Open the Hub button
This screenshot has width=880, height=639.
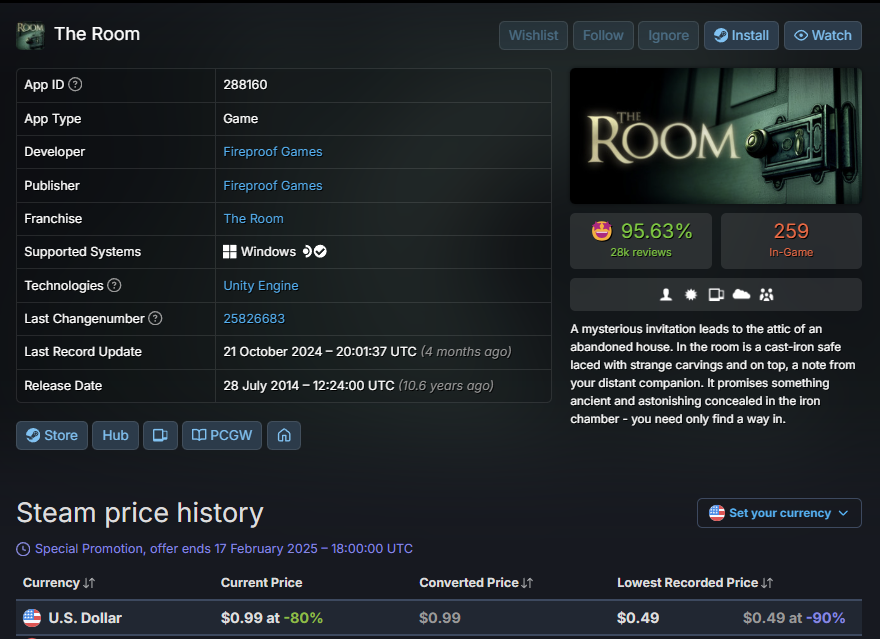point(116,435)
